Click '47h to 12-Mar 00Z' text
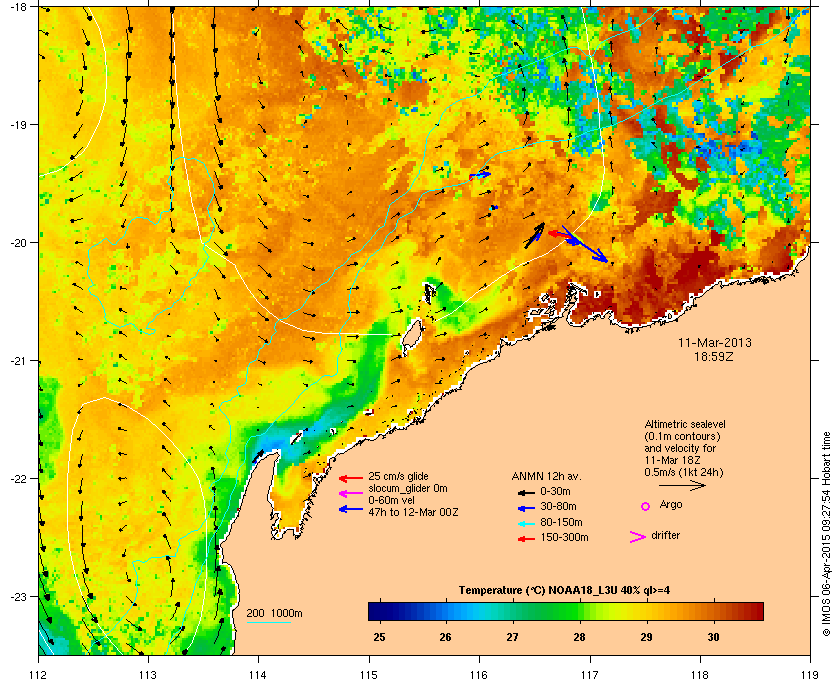Screen dimensions: 840x680 click(413, 512)
